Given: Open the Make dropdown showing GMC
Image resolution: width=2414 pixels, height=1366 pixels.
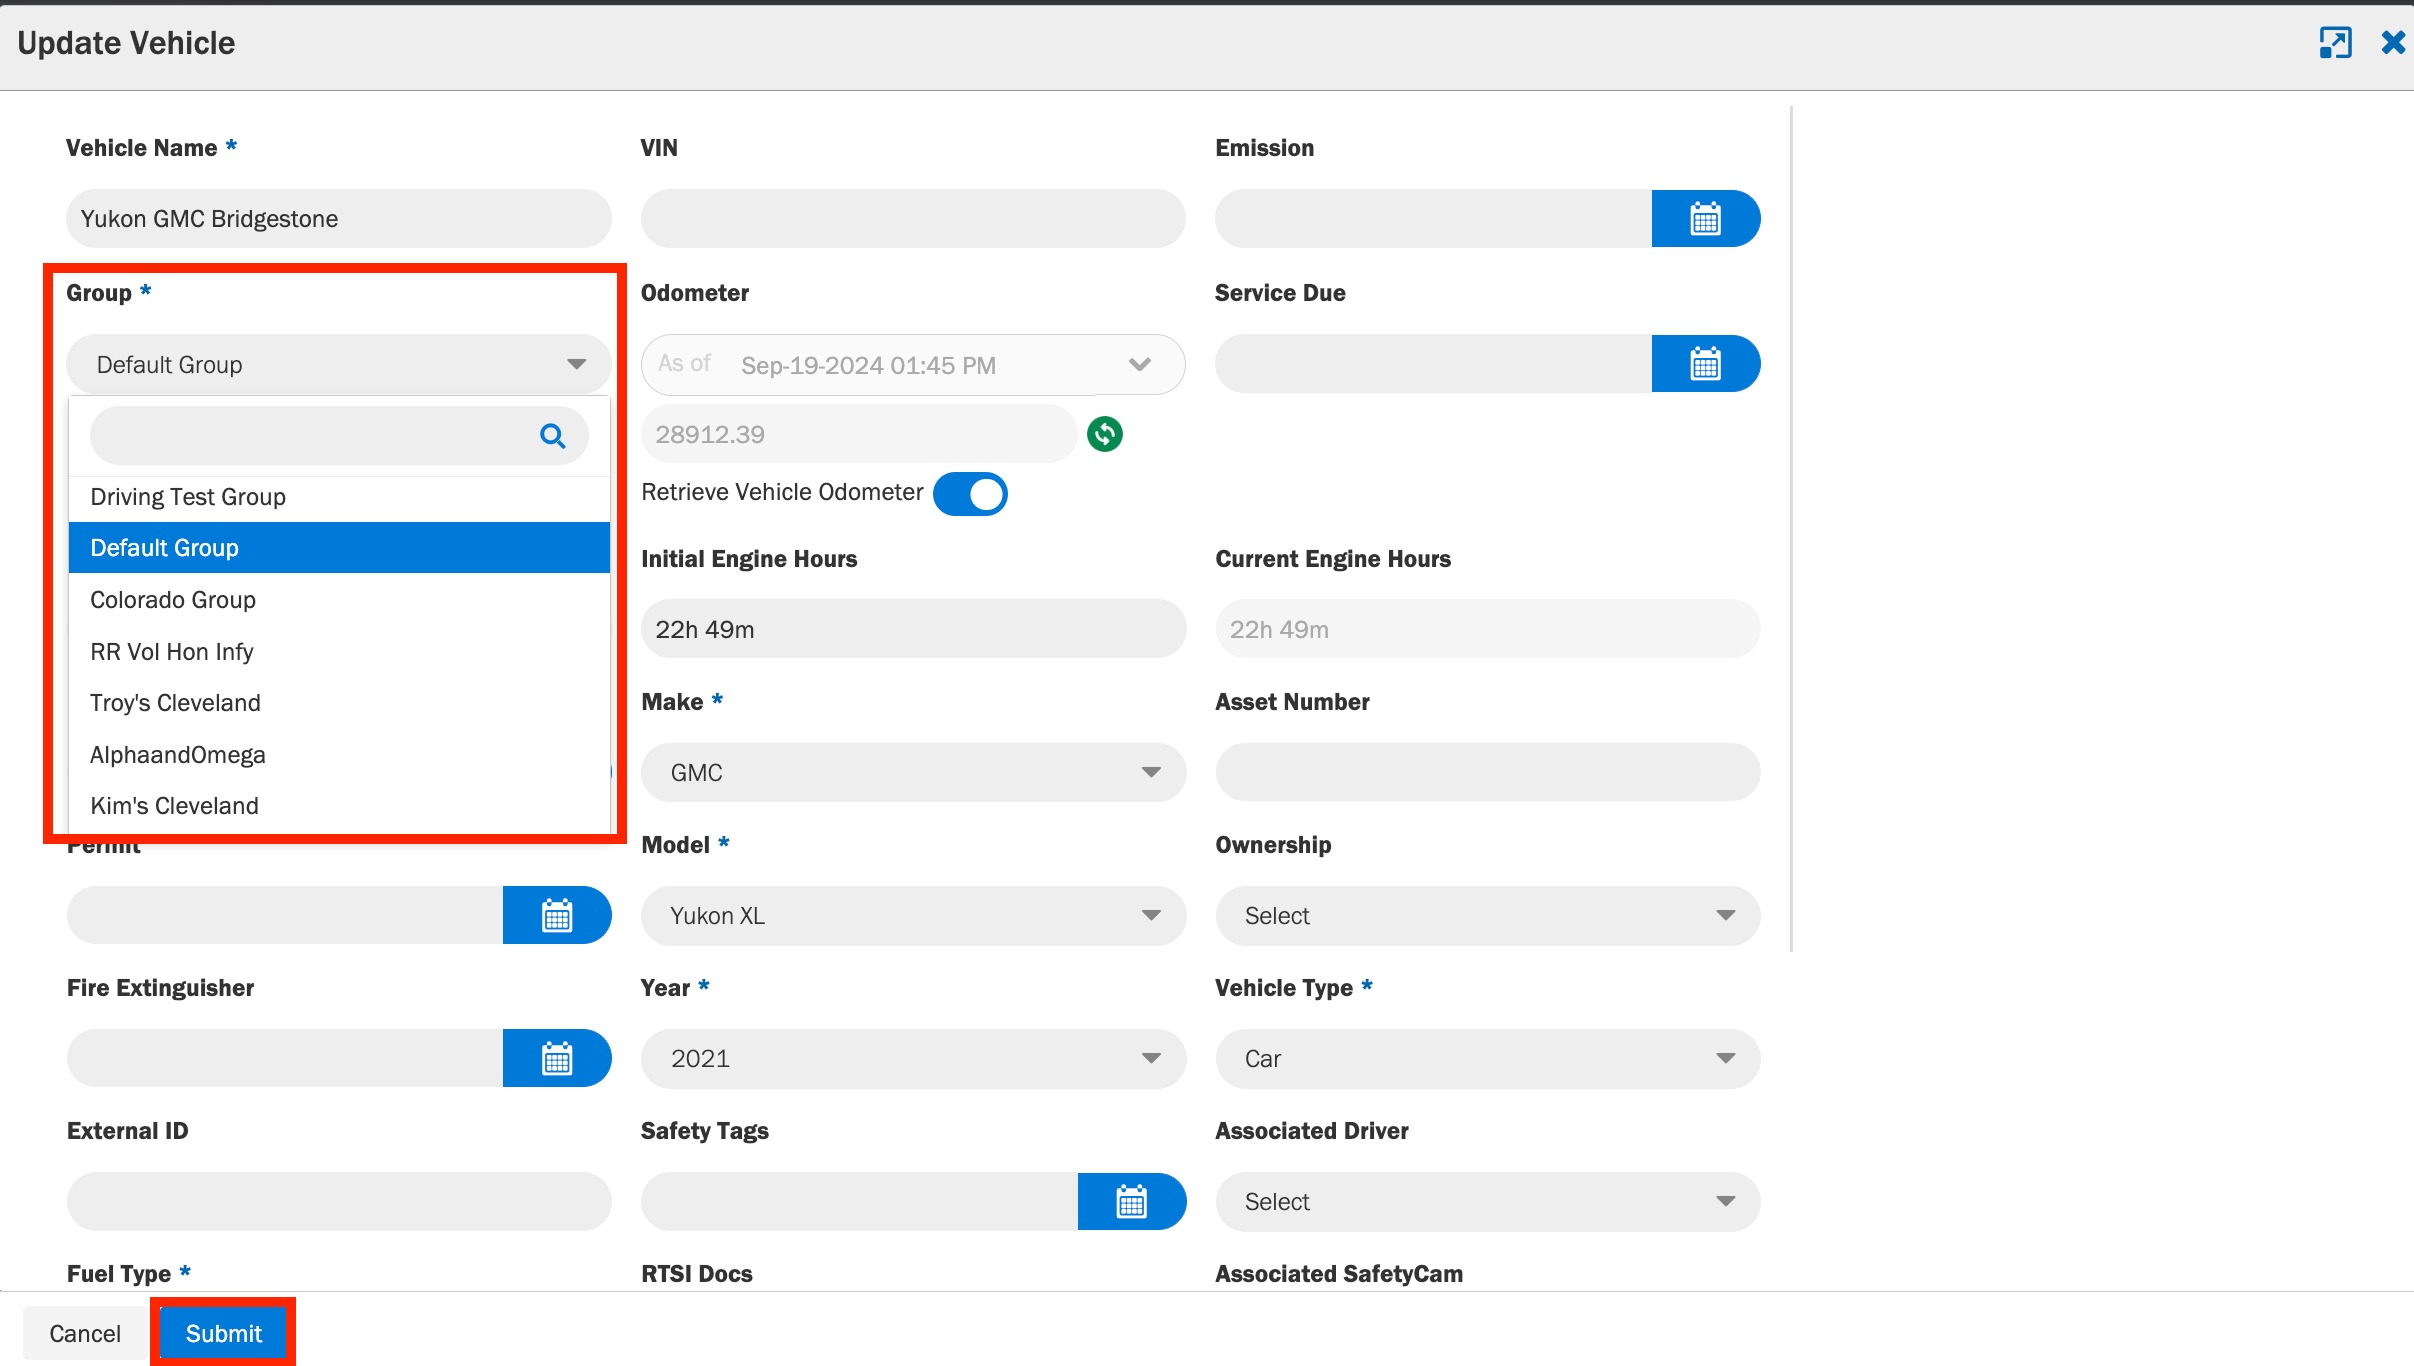Looking at the screenshot, I should coord(913,772).
